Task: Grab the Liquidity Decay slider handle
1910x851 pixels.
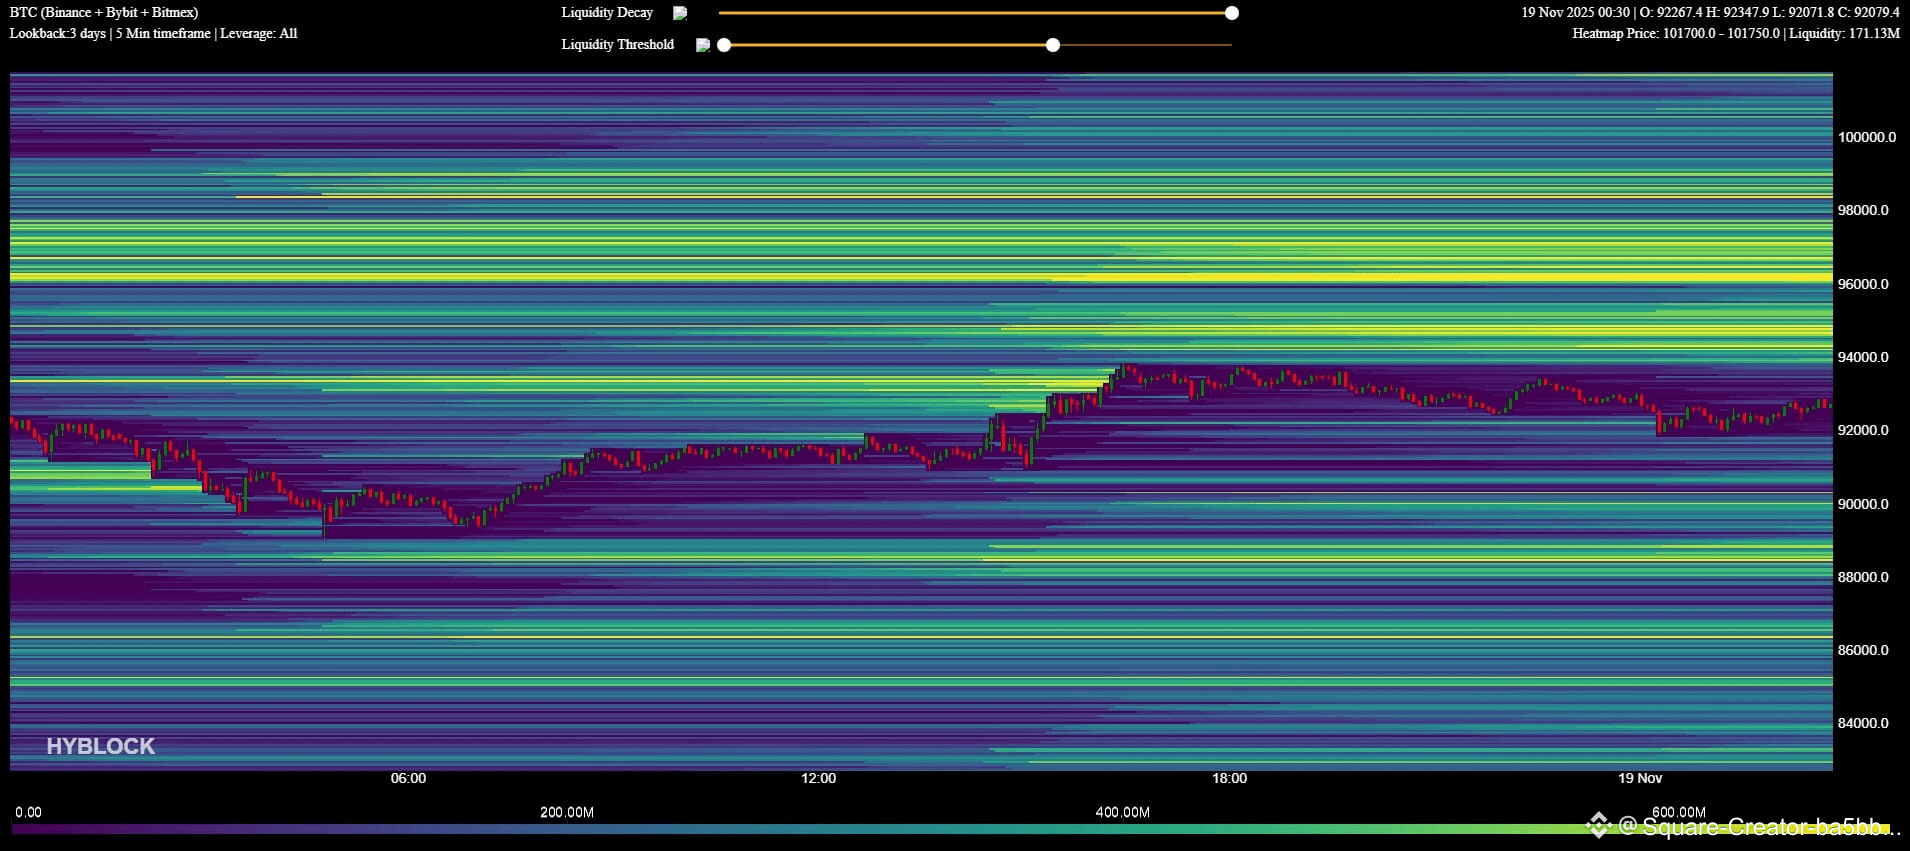Action: pyautogui.click(x=1232, y=13)
